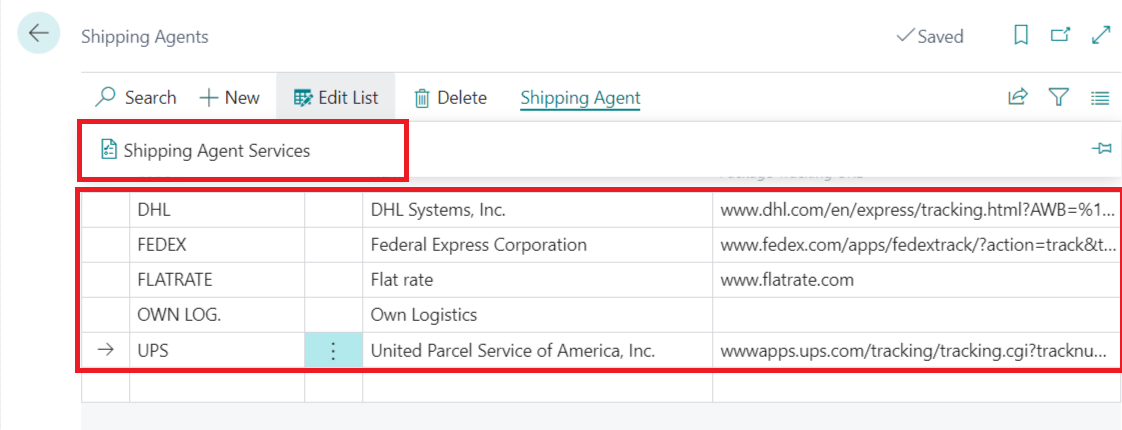This screenshot has height=430, width=1122.
Task: Open the filter pane icon
Action: point(1059,97)
